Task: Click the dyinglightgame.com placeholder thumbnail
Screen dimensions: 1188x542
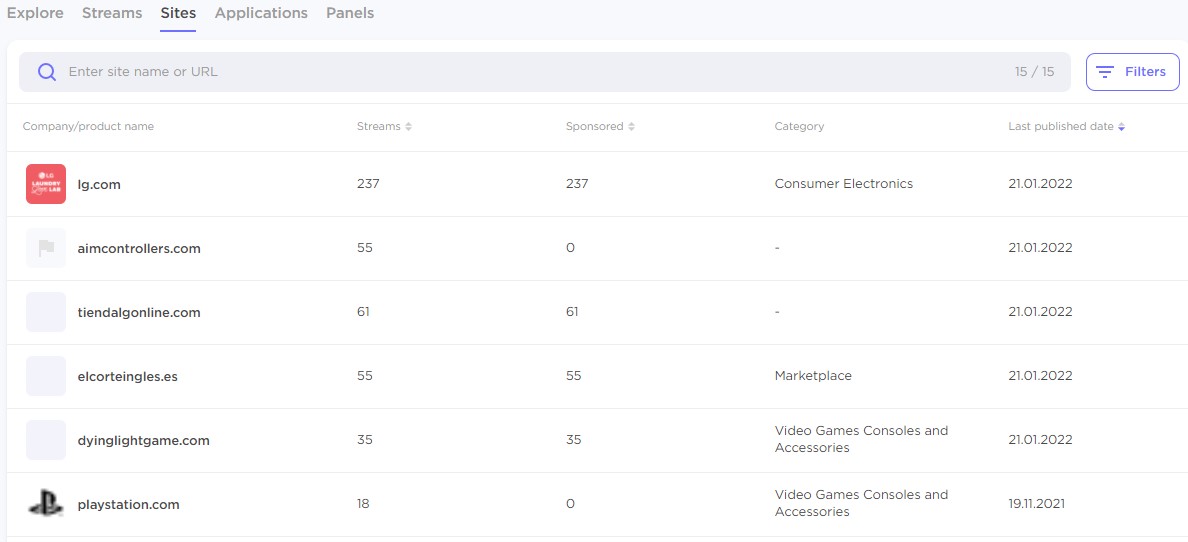Action: click(x=46, y=440)
